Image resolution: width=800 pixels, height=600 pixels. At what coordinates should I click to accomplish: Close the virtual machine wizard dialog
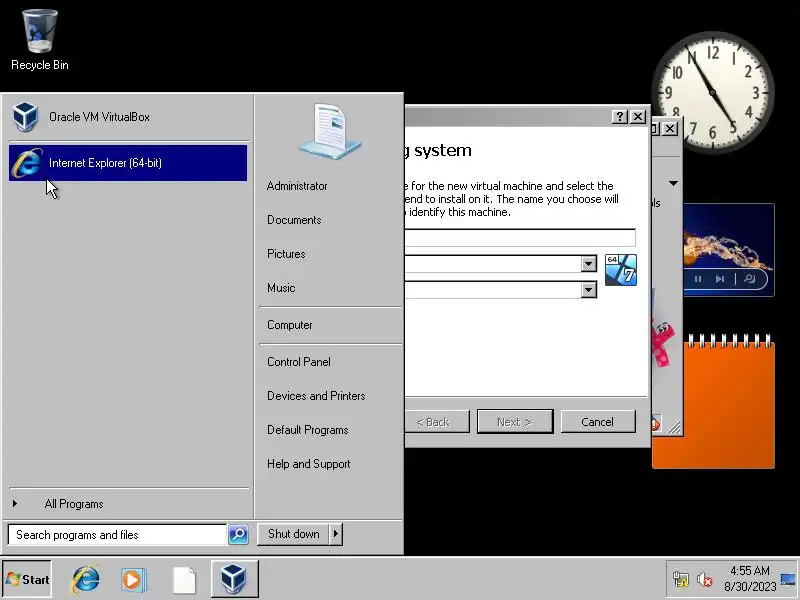638,117
